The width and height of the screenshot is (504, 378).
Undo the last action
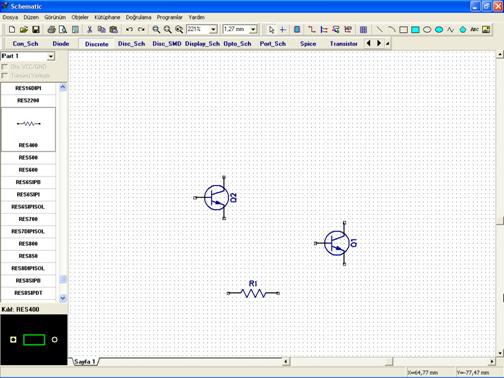(129, 30)
